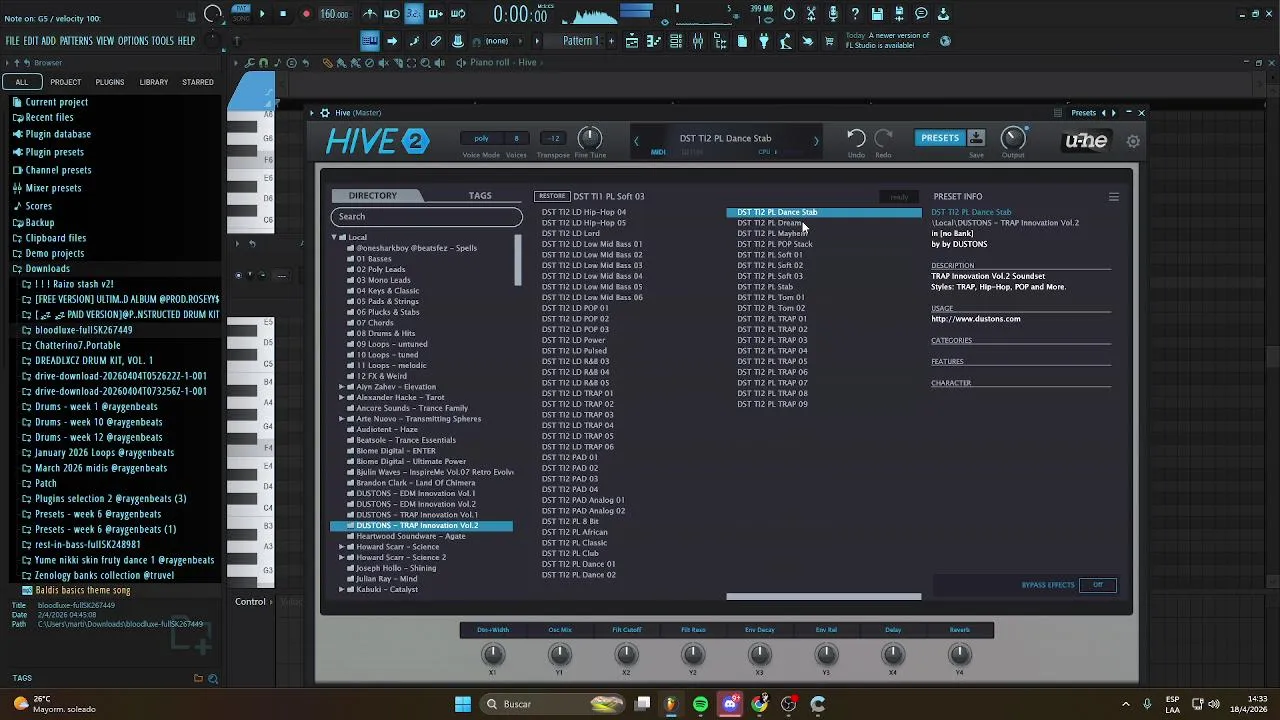Open the Voices count selector
1280x720 pixels.
click(516, 138)
